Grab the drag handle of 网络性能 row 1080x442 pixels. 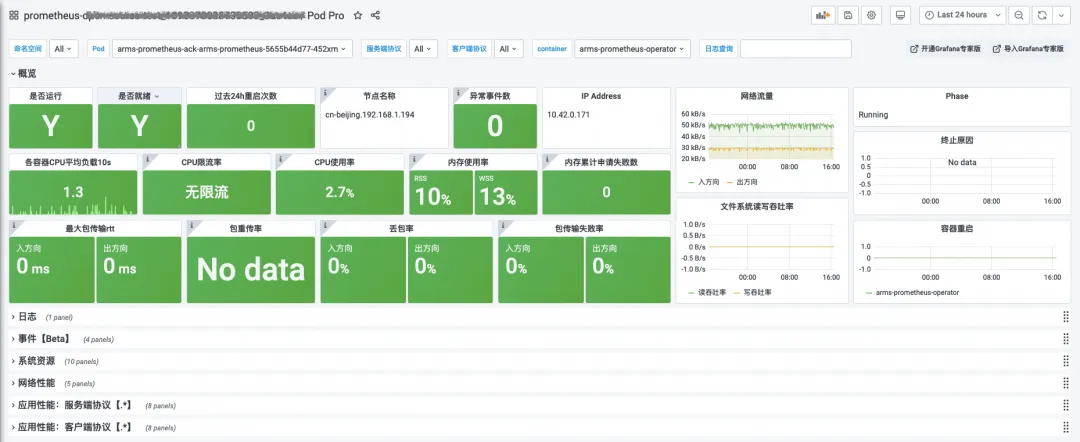[1066, 383]
